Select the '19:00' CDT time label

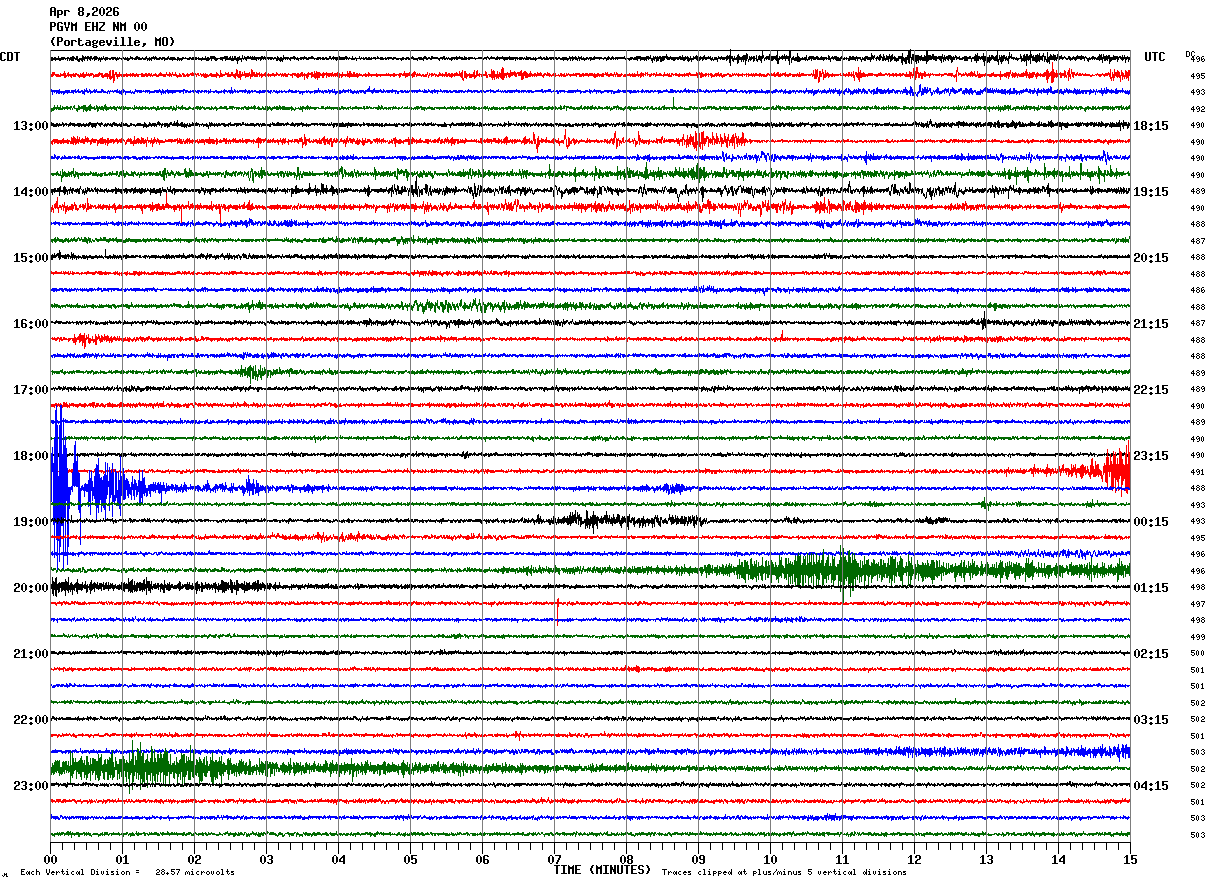coord(31,522)
